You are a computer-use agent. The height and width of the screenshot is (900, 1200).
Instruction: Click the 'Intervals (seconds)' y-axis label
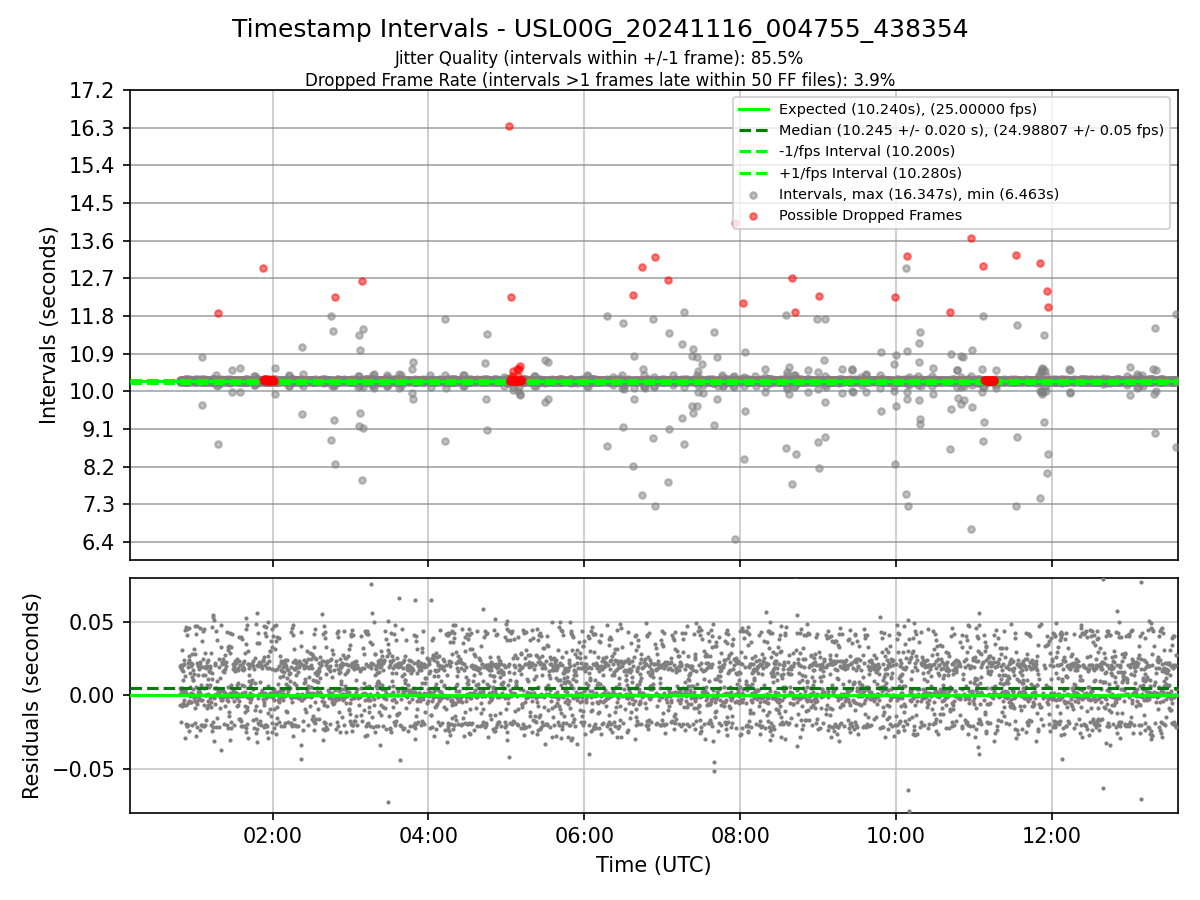coord(49,325)
